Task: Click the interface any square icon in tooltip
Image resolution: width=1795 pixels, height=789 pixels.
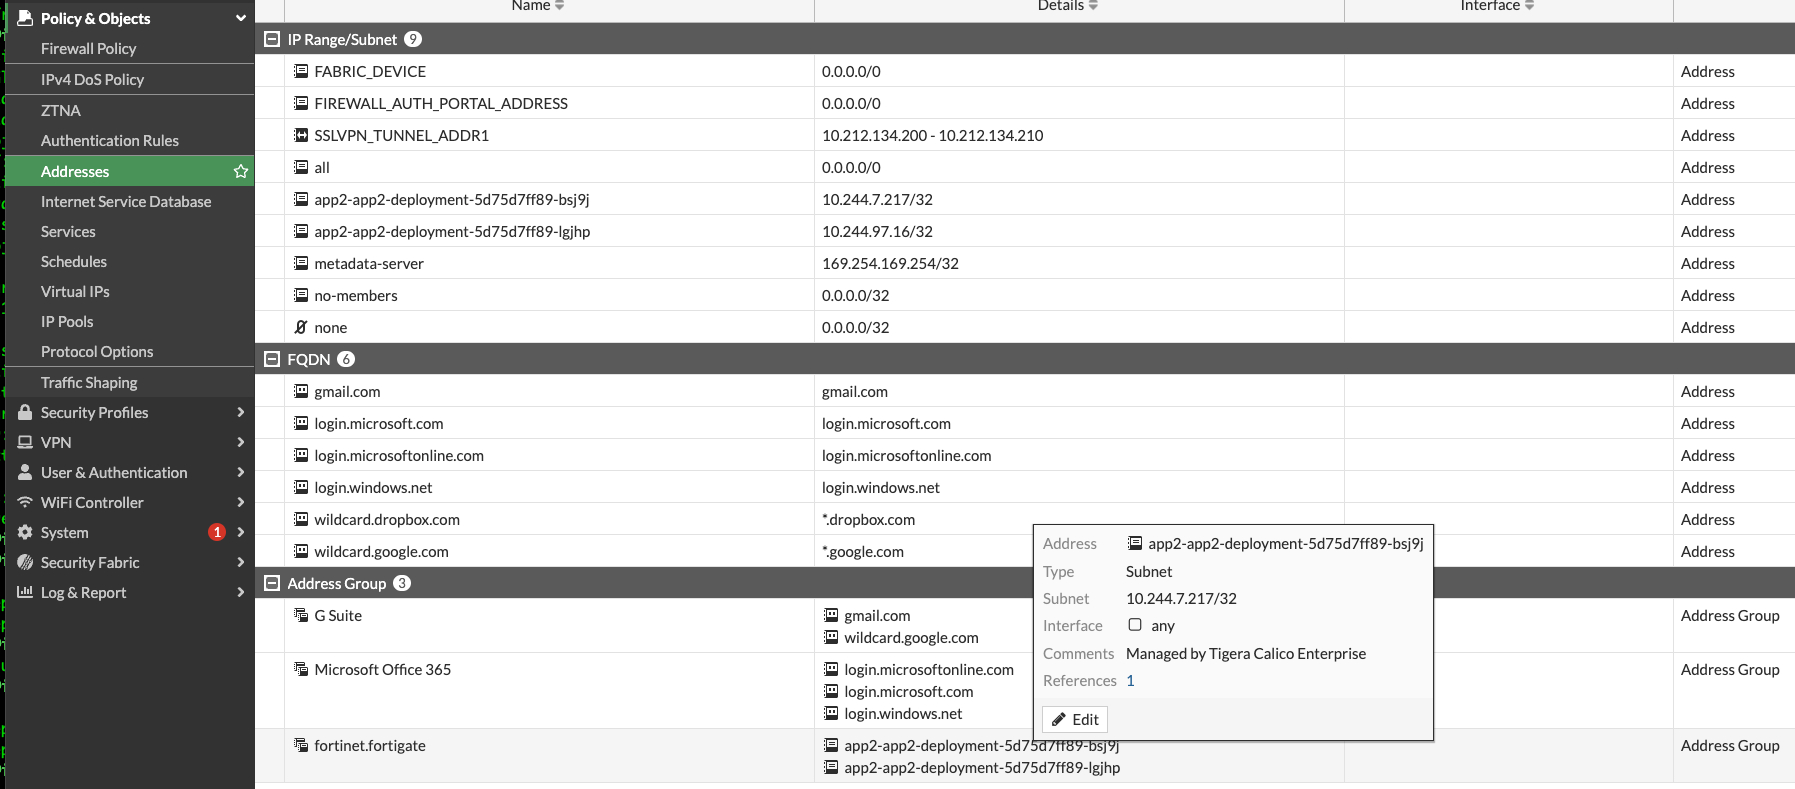Action: click(1135, 625)
